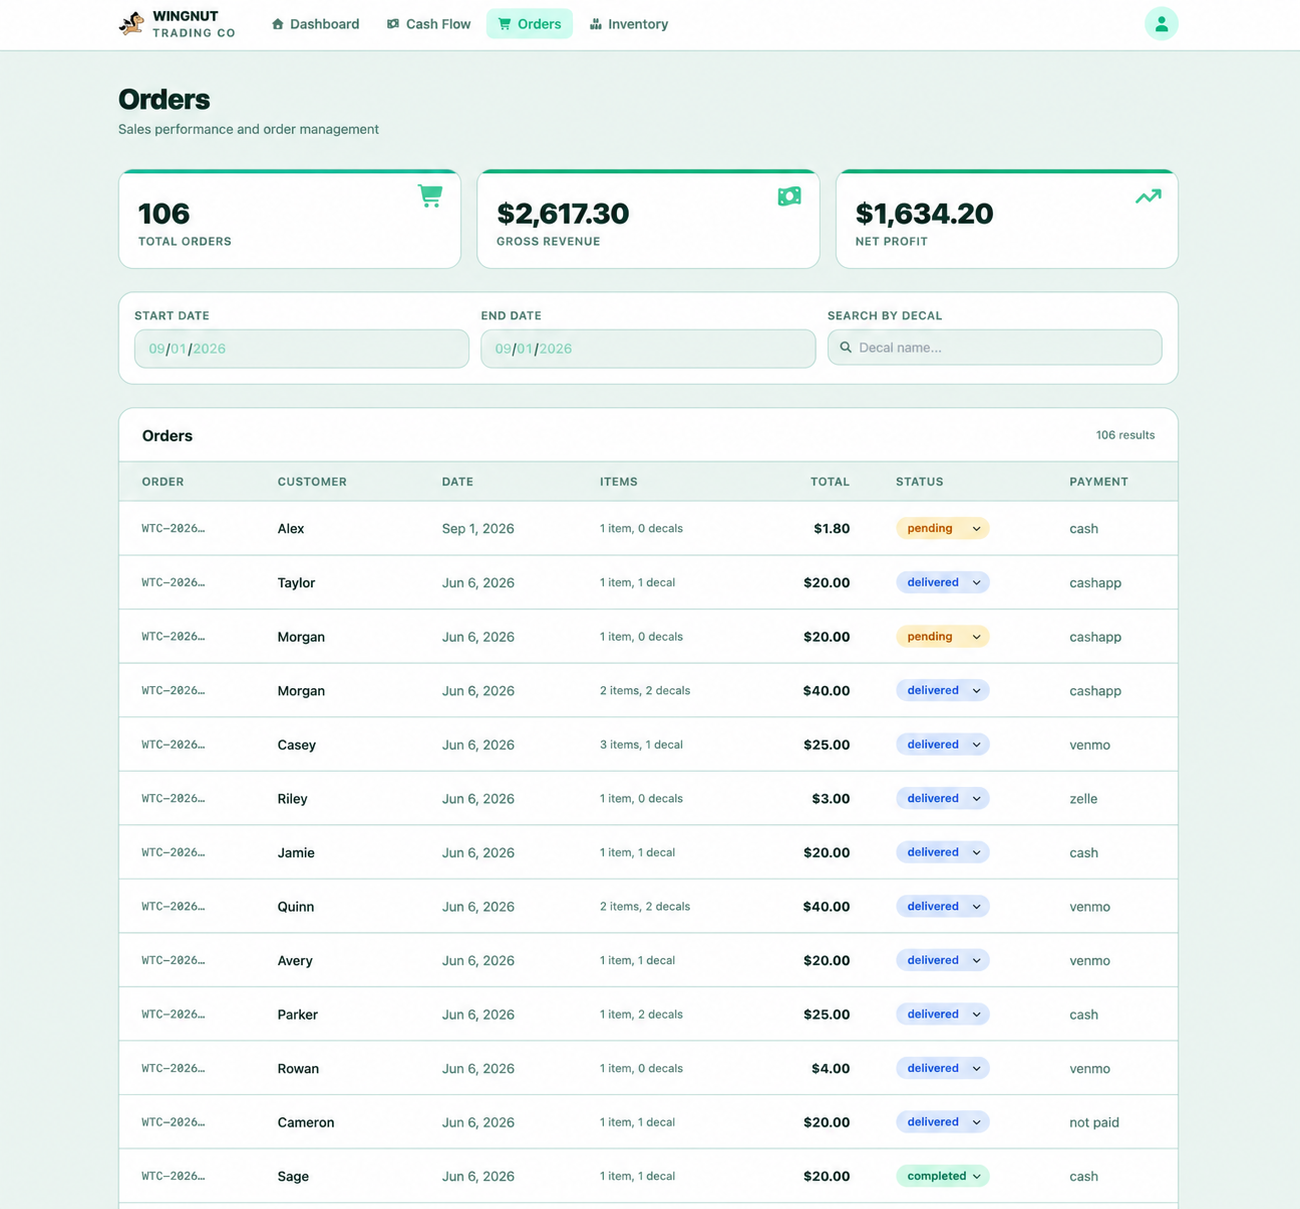Image resolution: width=1300 pixels, height=1209 pixels.
Task: Click the PAYMENT column header
Action: pos(1098,482)
